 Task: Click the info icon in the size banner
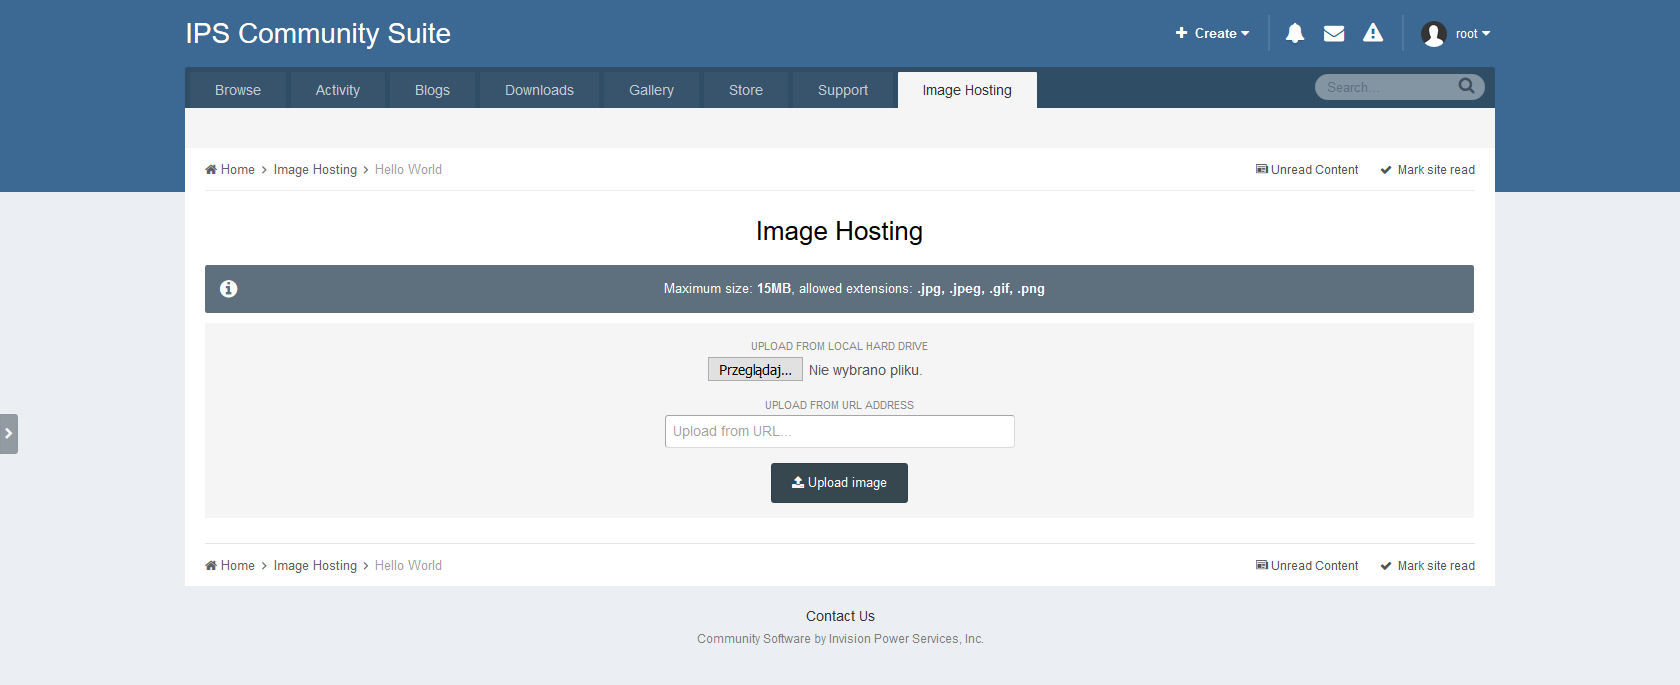pyautogui.click(x=229, y=289)
